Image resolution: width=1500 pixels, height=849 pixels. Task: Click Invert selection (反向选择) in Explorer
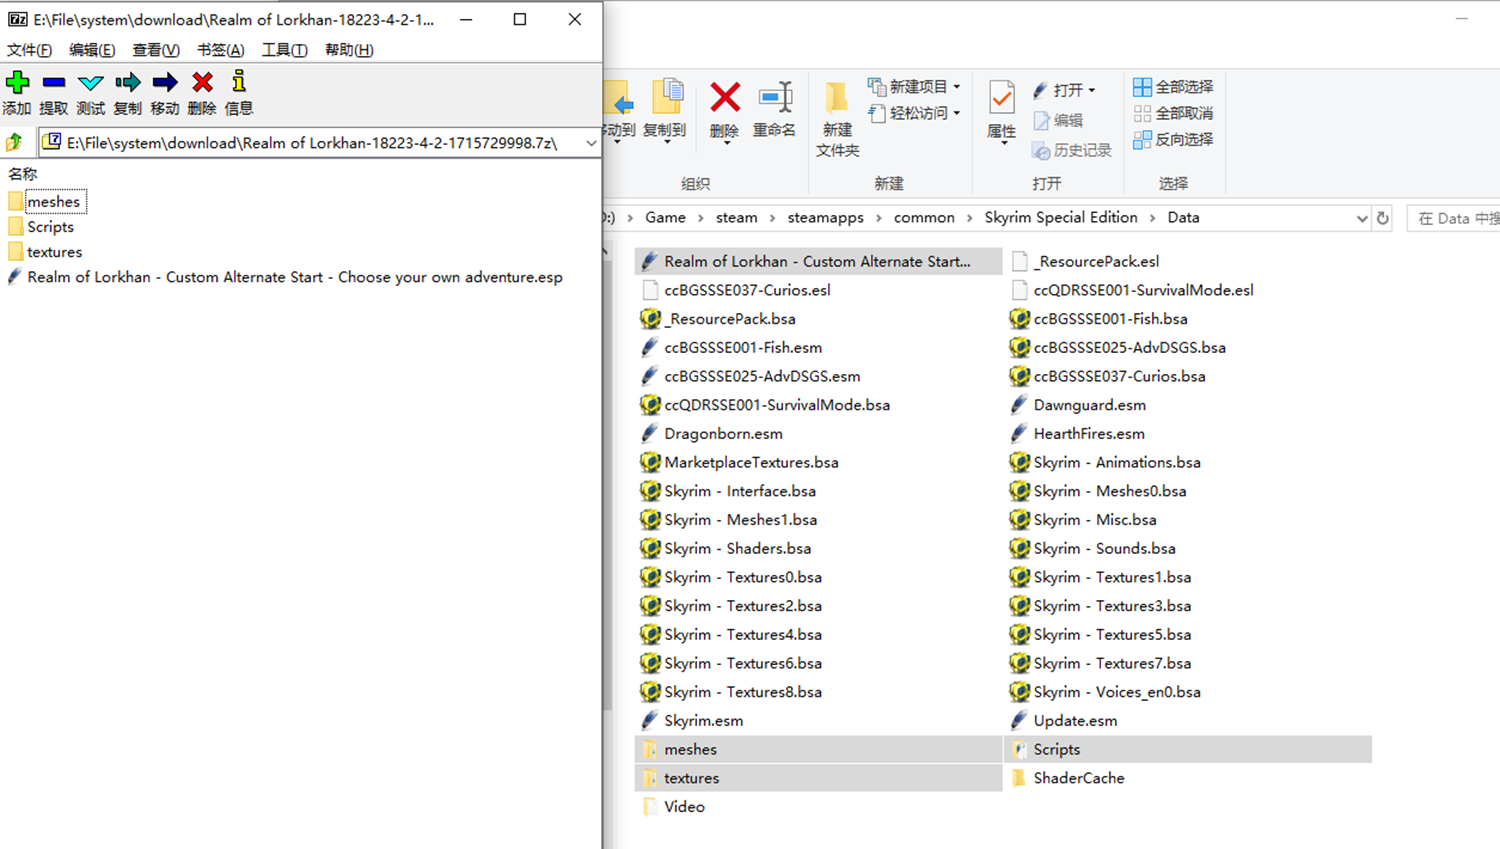(x=1173, y=139)
